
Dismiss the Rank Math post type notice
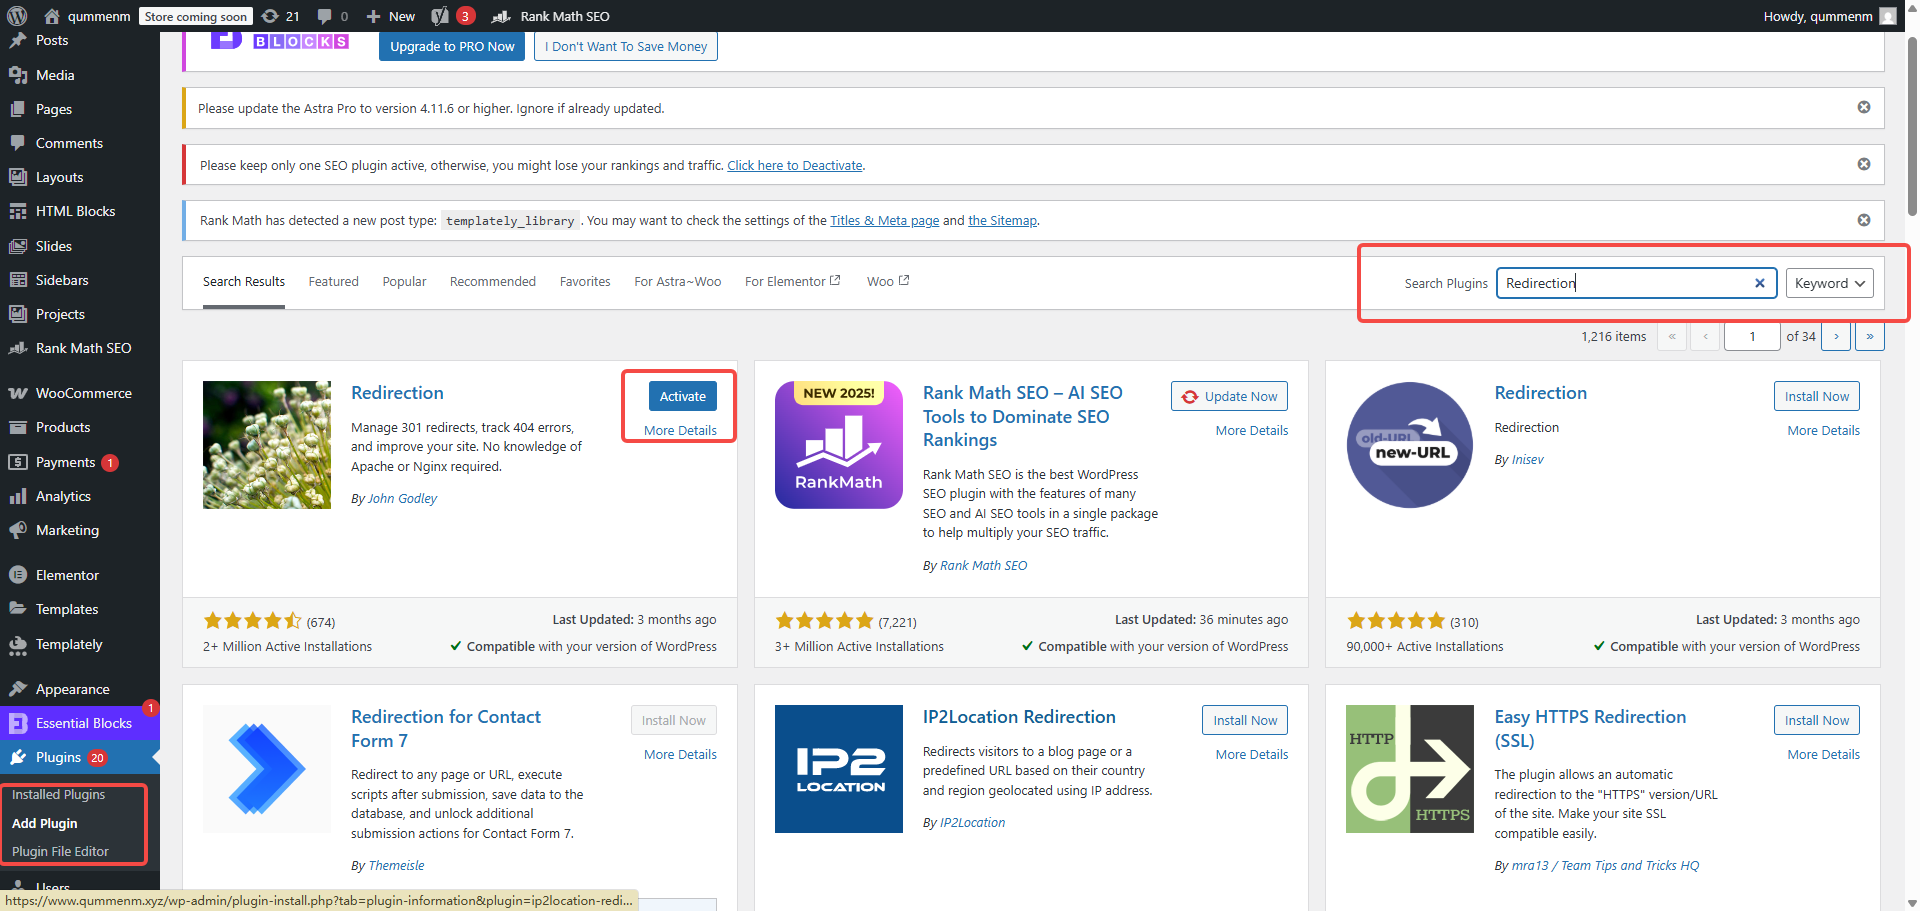(1863, 220)
